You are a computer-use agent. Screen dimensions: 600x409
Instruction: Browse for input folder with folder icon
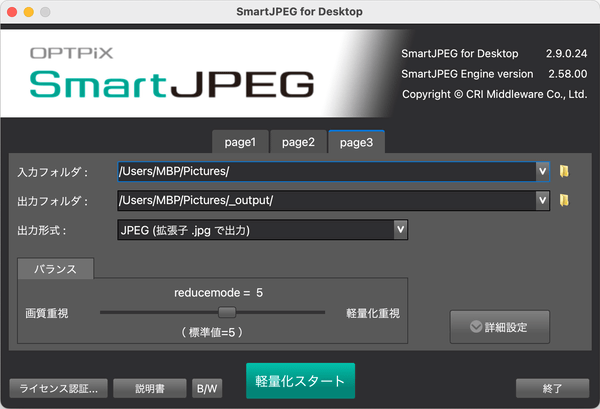click(x=564, y=171)
